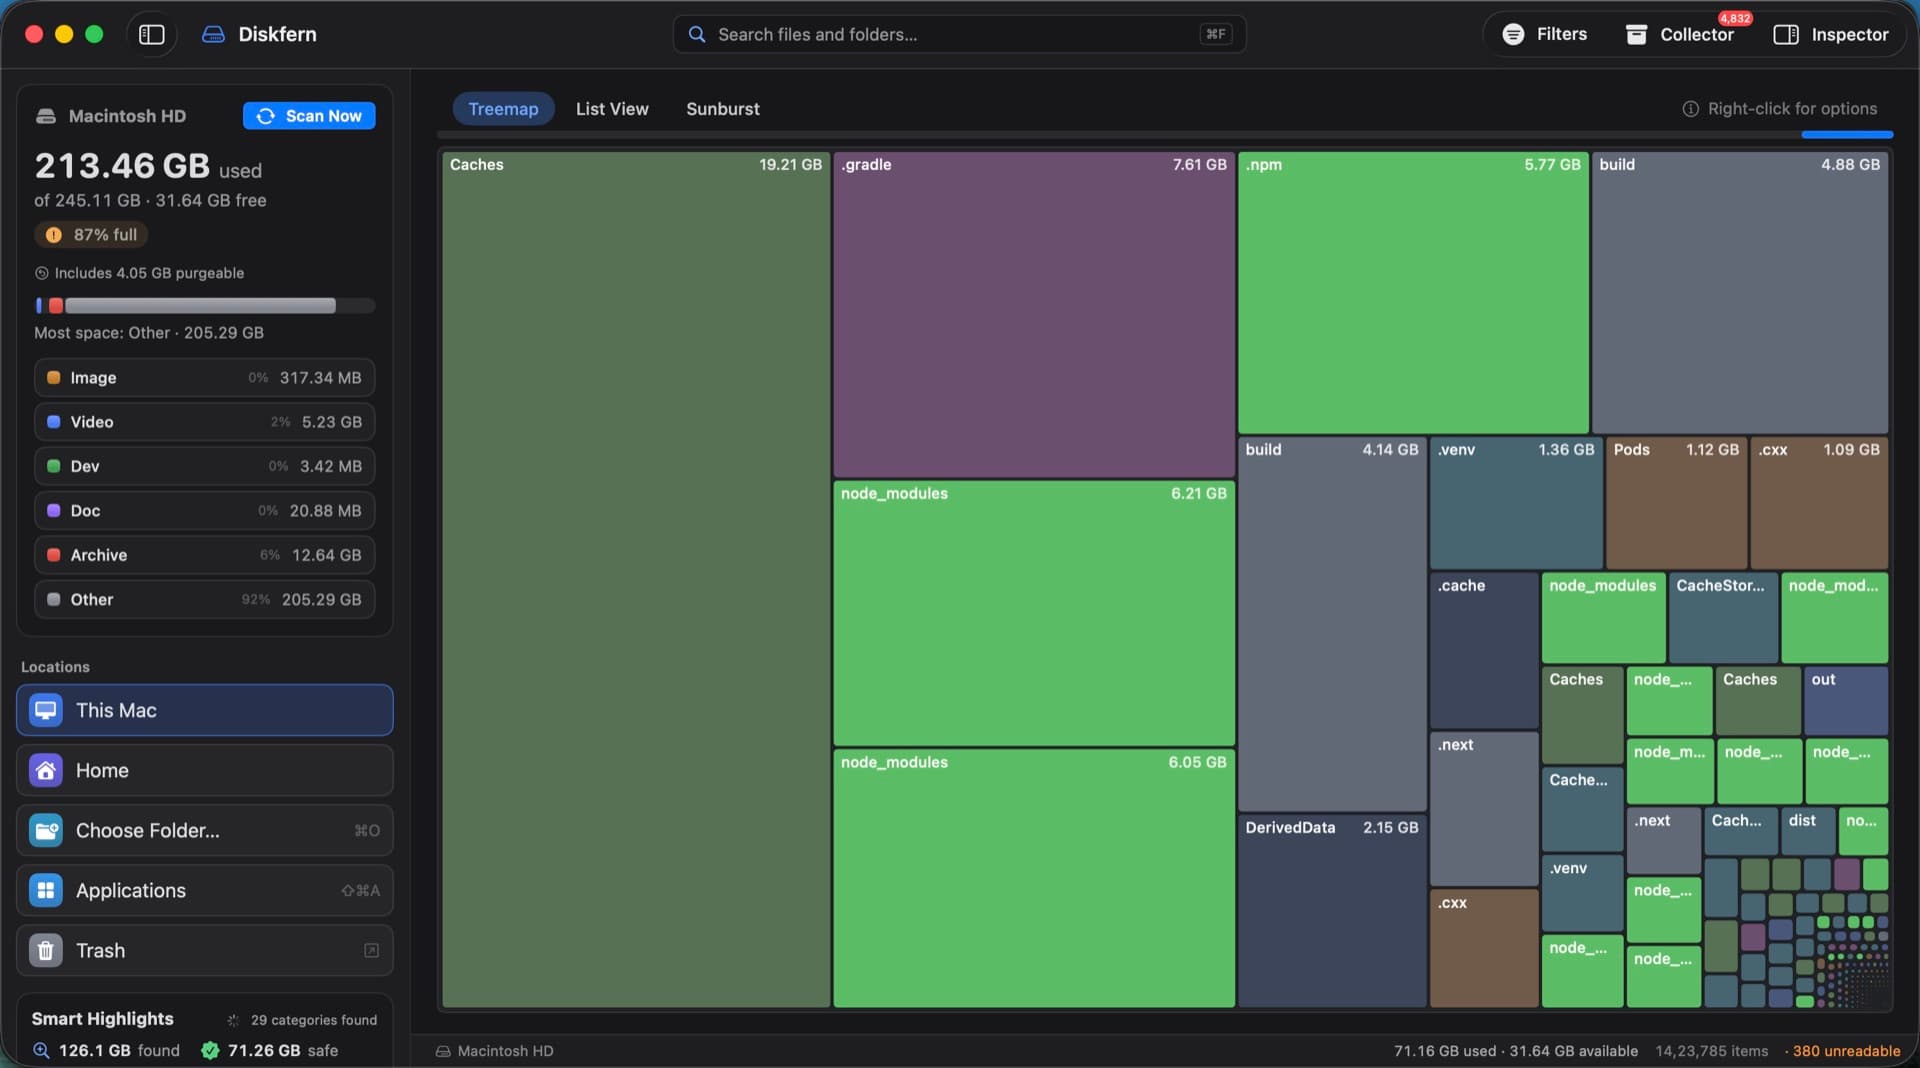Screen dimensions: 1920x1068
Task: Select the CacheStor... treemap block
Action: pos(1723,617)
